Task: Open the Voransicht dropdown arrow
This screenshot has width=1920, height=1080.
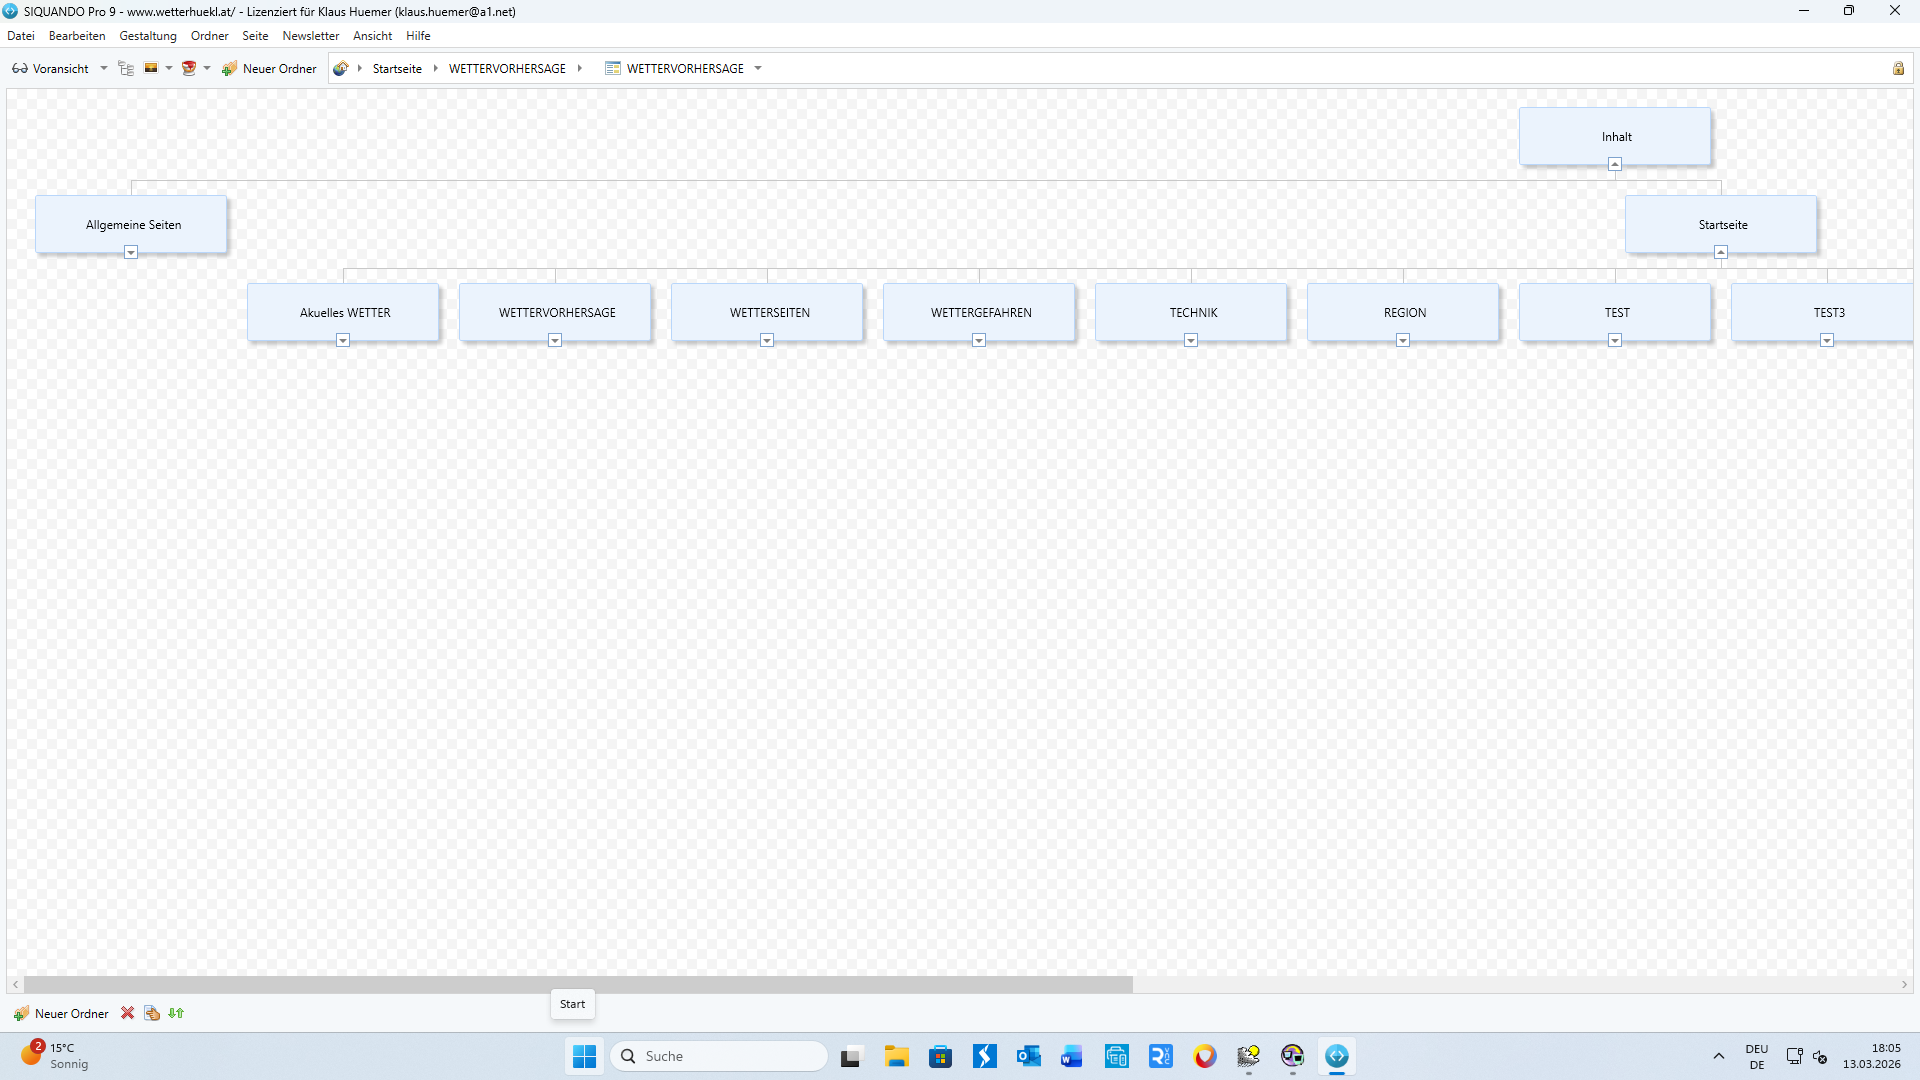Action: [x=104, y=68]
